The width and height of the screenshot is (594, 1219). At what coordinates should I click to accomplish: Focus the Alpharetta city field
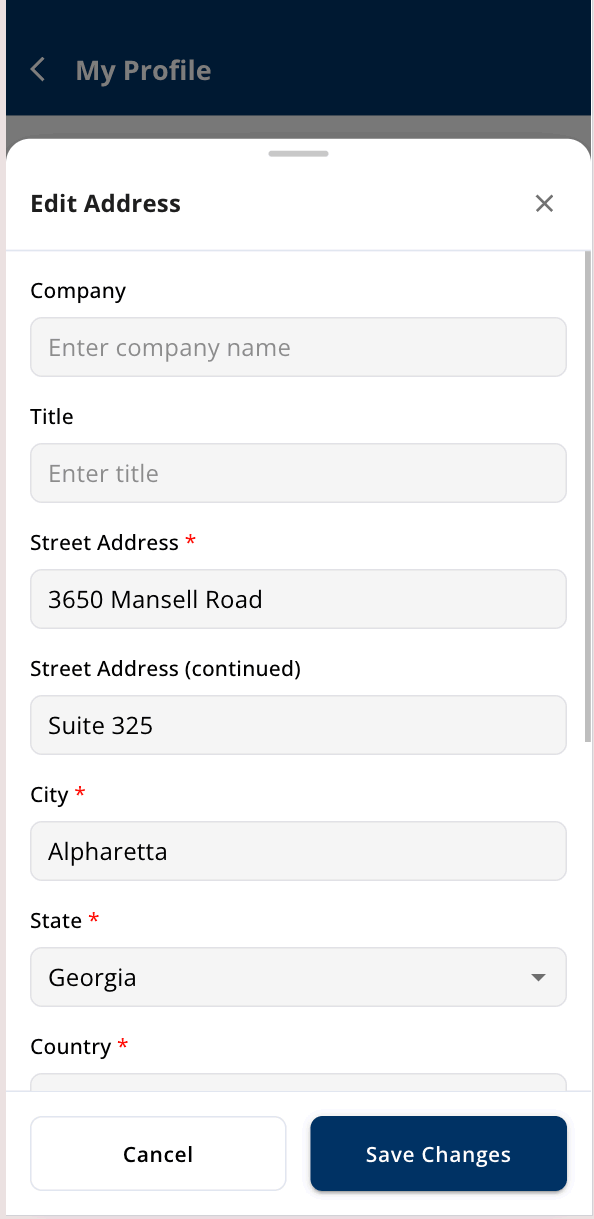(298, 851)
